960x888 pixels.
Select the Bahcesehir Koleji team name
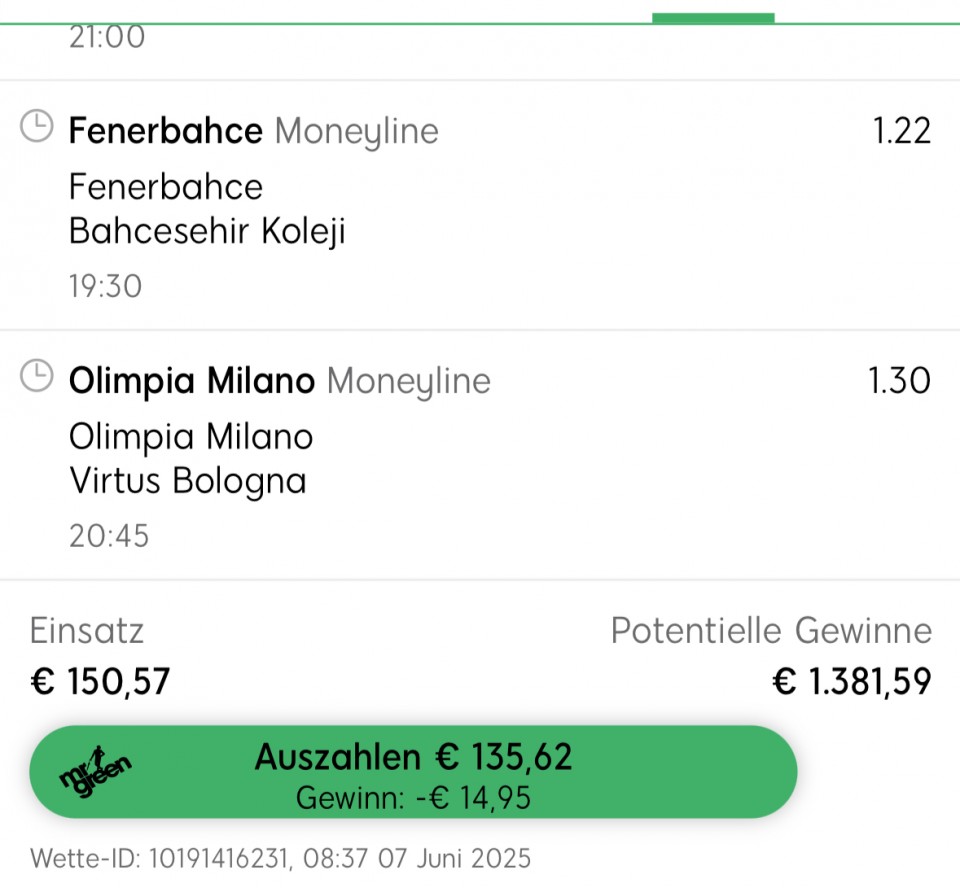tap(208, 231)
